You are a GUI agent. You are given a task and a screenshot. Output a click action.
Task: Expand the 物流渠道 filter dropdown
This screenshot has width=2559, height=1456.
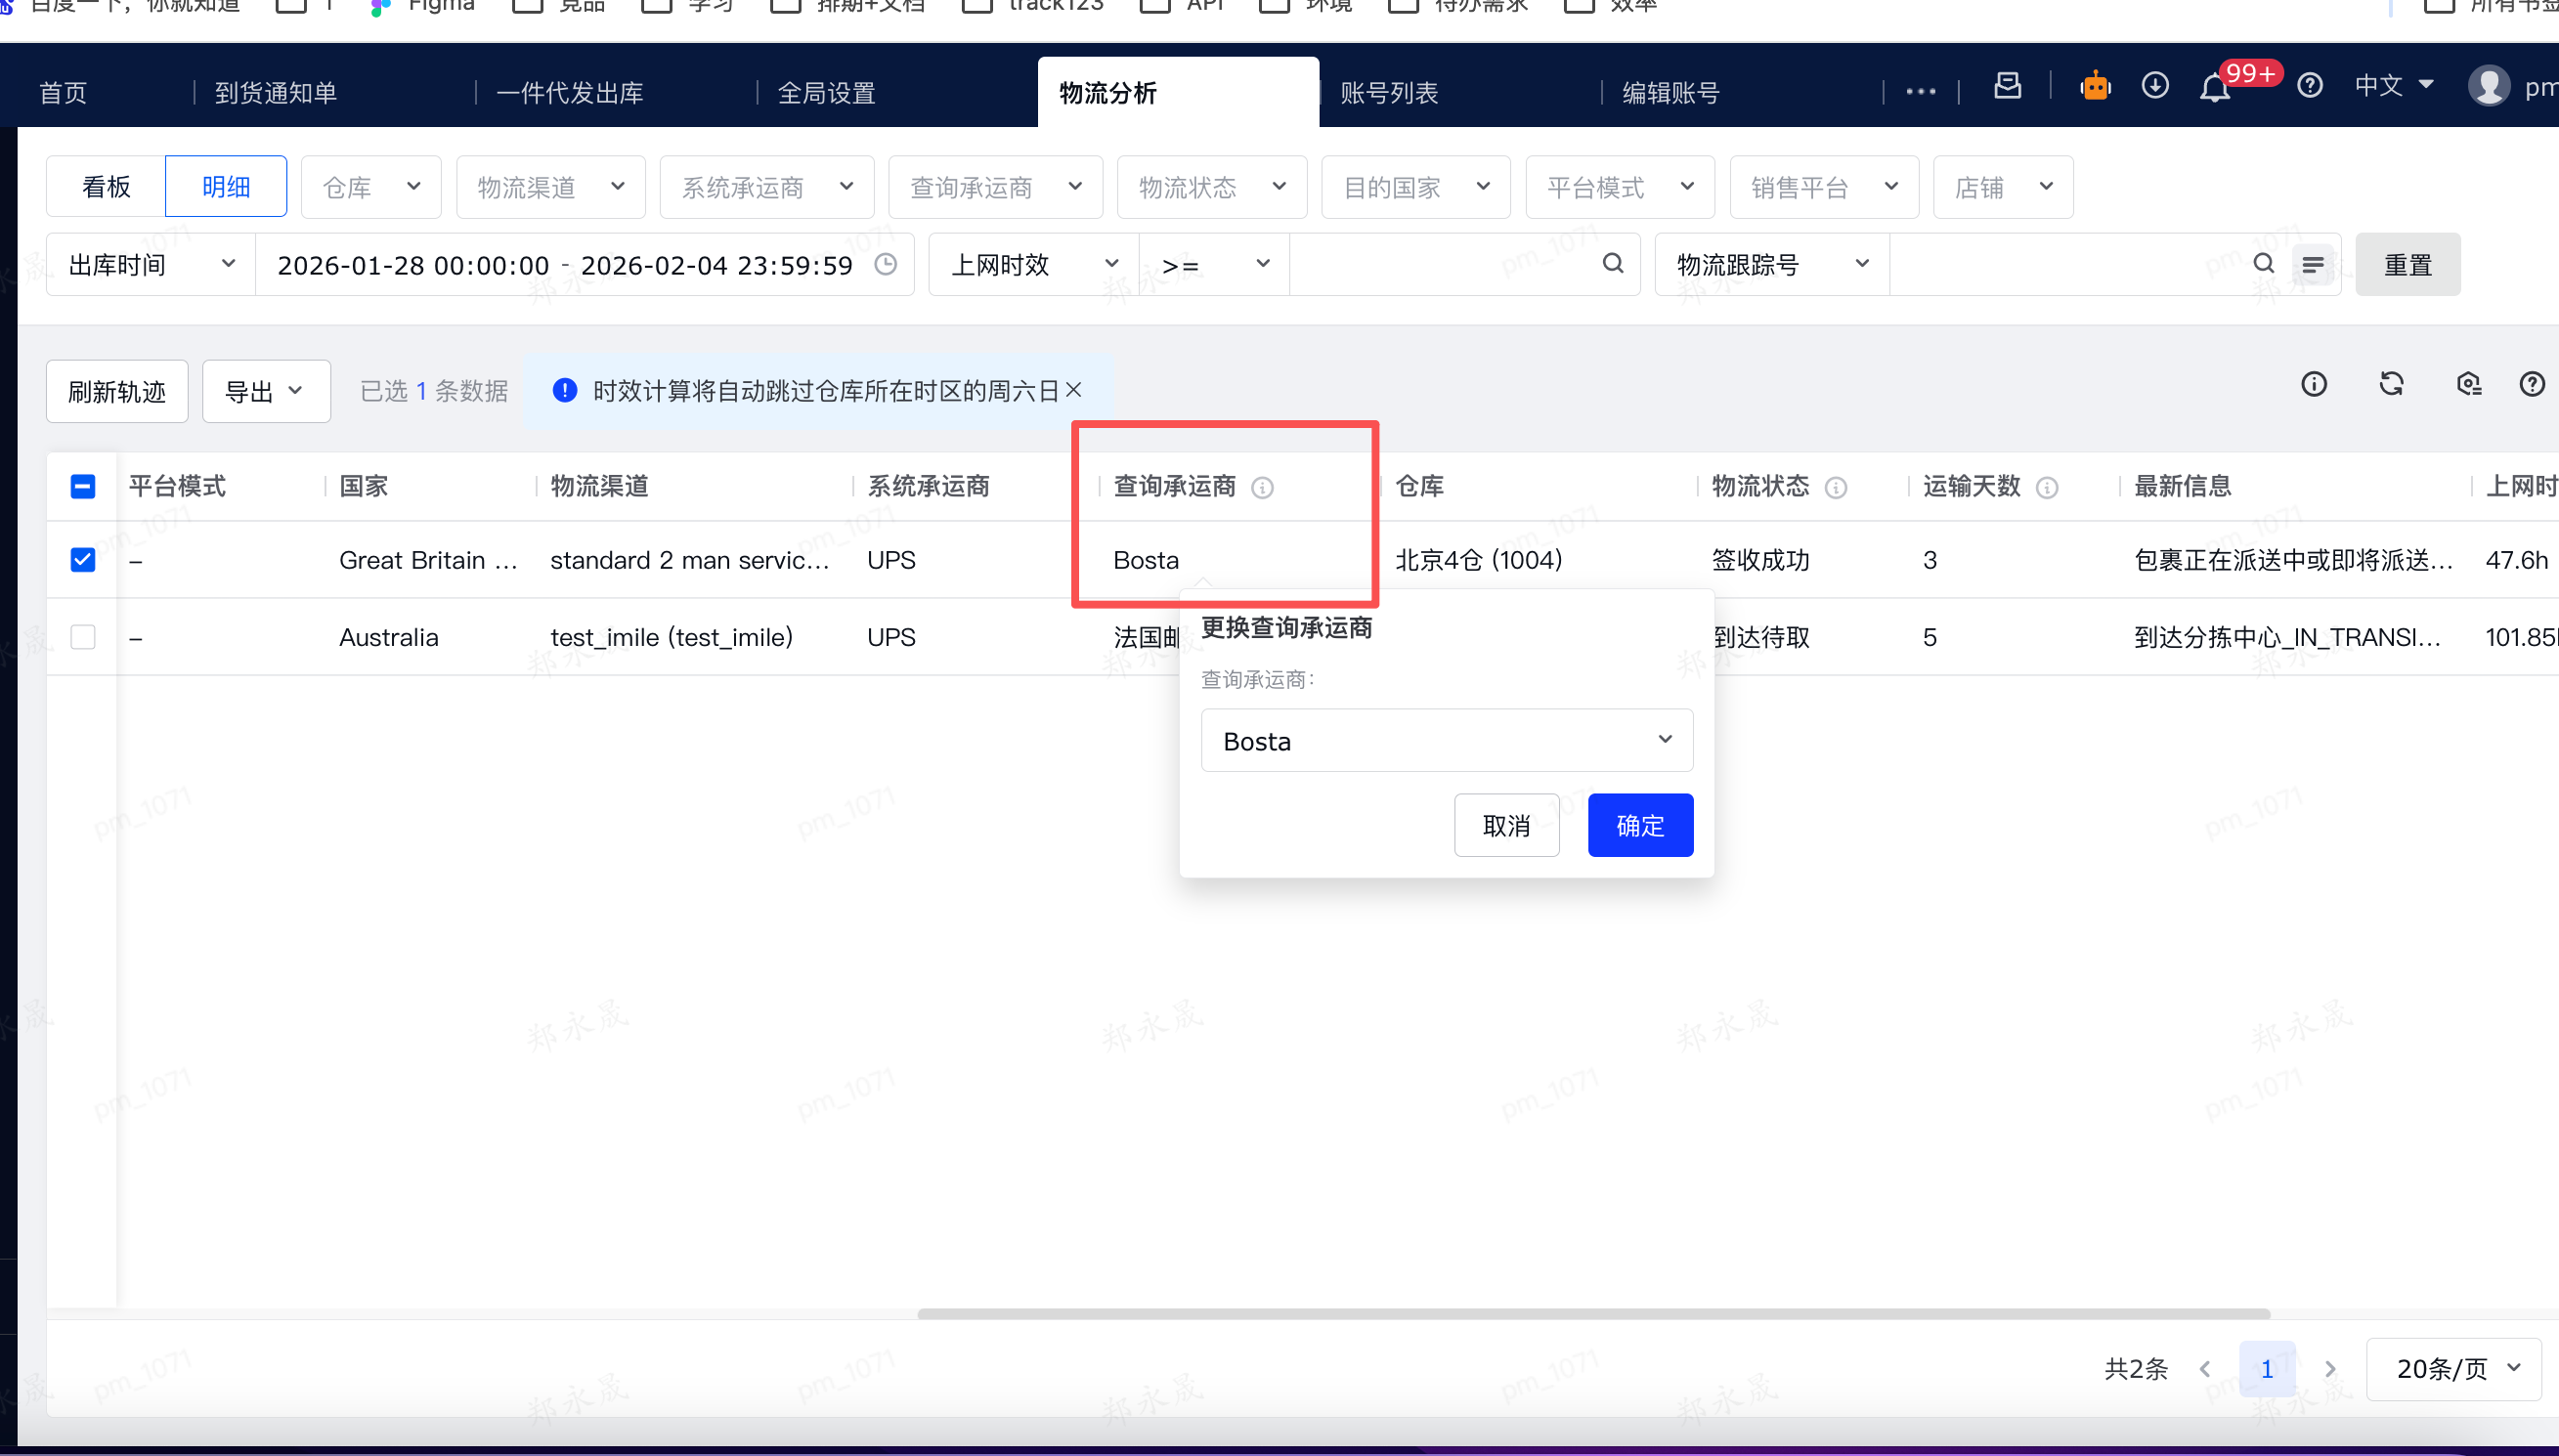pyautogui.click(x=550, y=187)
